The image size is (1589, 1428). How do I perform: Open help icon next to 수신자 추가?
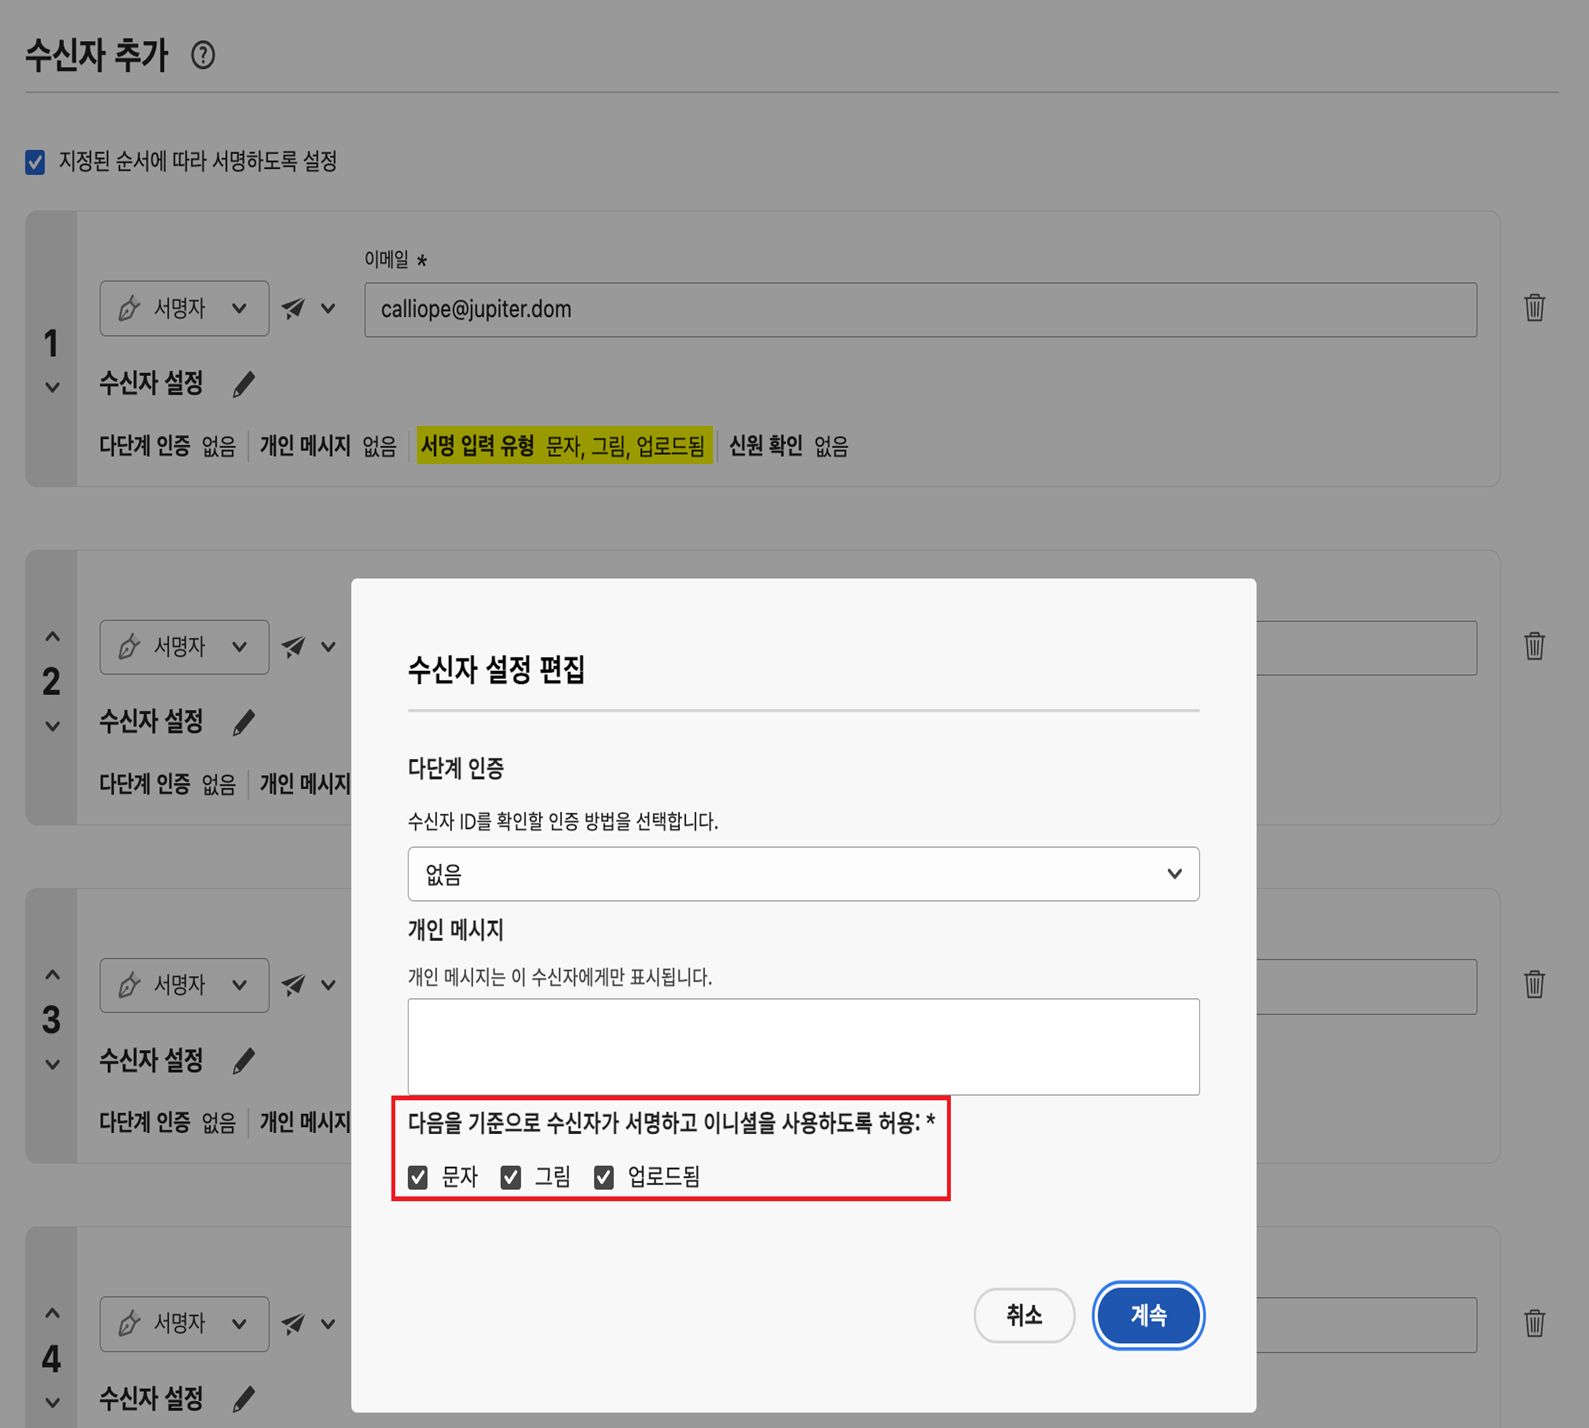[x=203, y=55]
